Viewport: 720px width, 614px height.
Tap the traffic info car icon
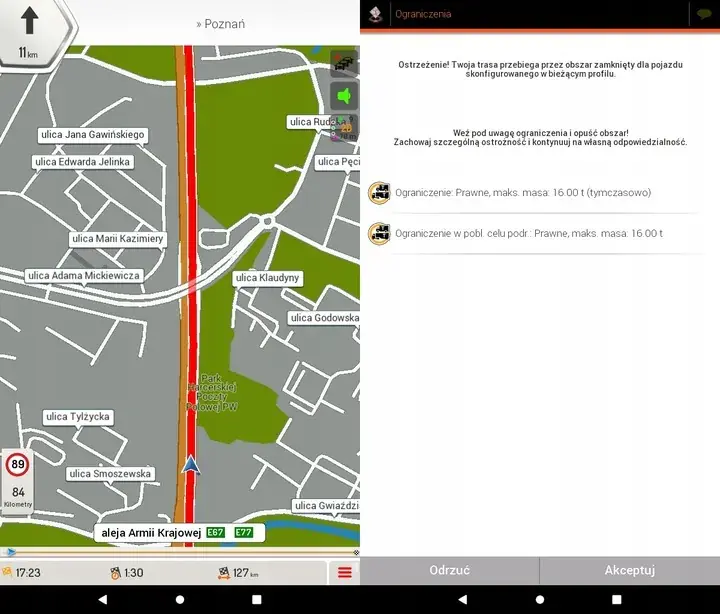344,63
